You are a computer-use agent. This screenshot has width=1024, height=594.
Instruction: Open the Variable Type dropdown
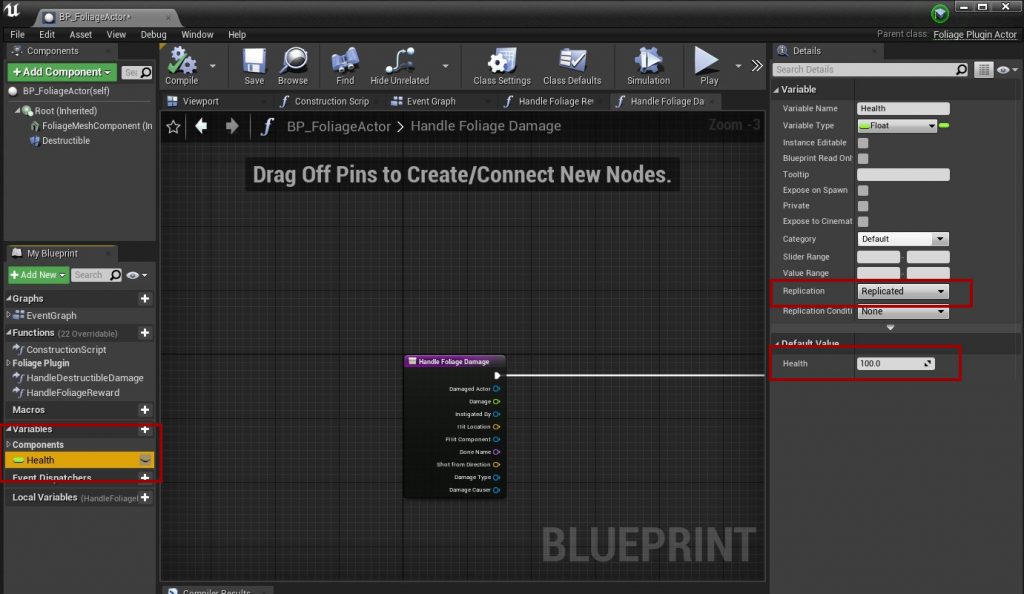pos(897,125)
